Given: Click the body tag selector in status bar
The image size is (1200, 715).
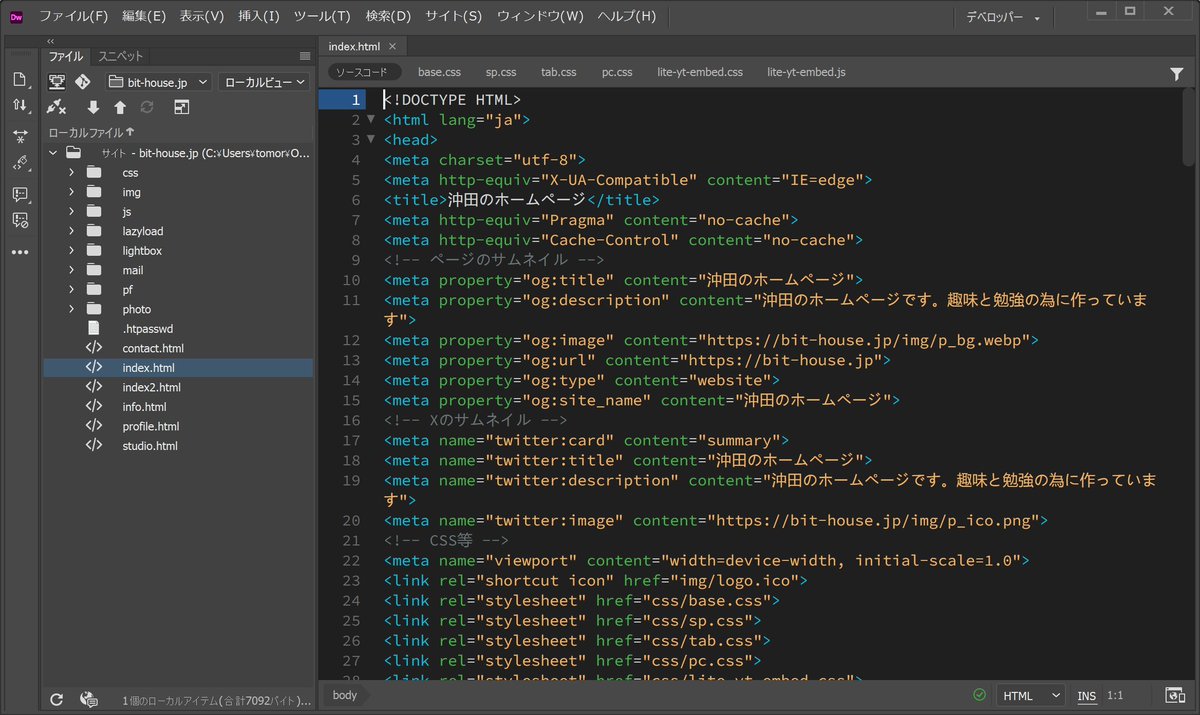Looking at the screenshot, I should coord(345,695).
